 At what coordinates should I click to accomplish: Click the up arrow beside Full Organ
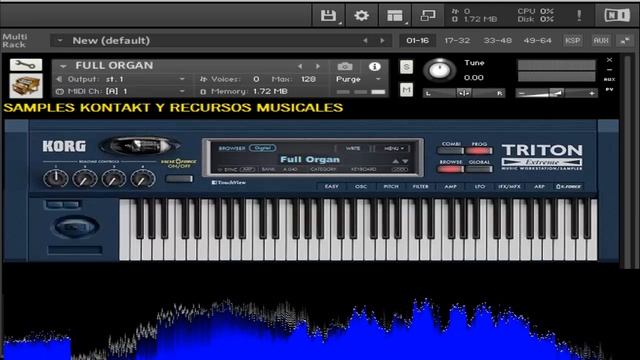[395, 161]
